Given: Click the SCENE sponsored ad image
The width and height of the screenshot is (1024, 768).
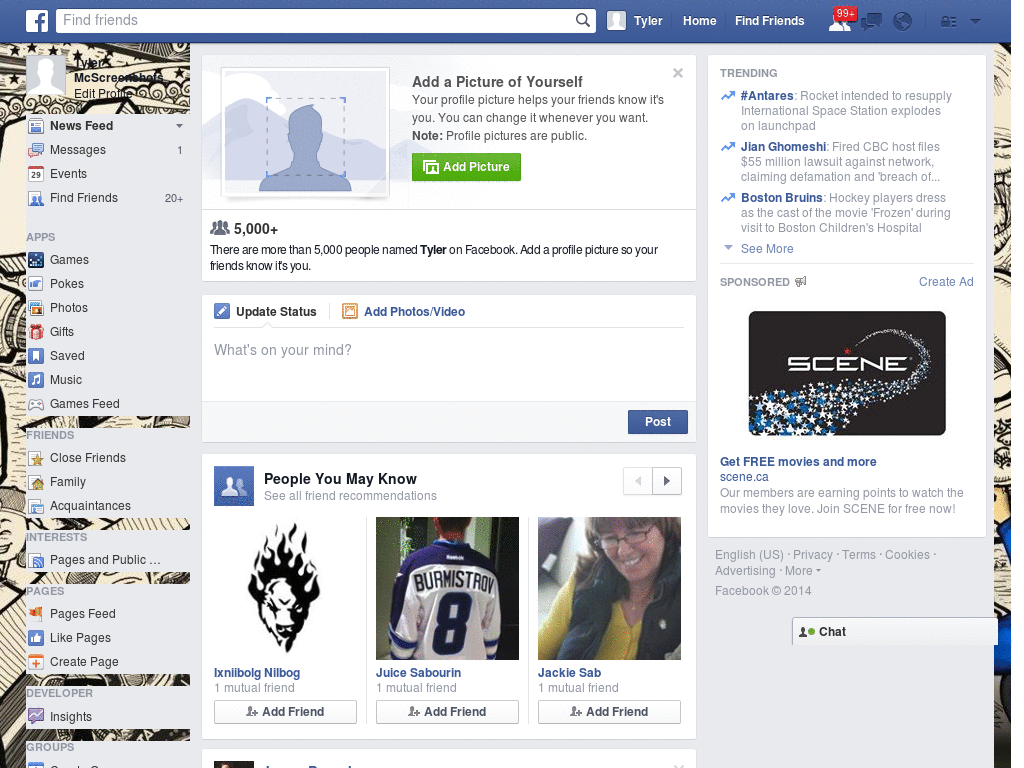Looking at the screenshot, I should coord(847,373).
